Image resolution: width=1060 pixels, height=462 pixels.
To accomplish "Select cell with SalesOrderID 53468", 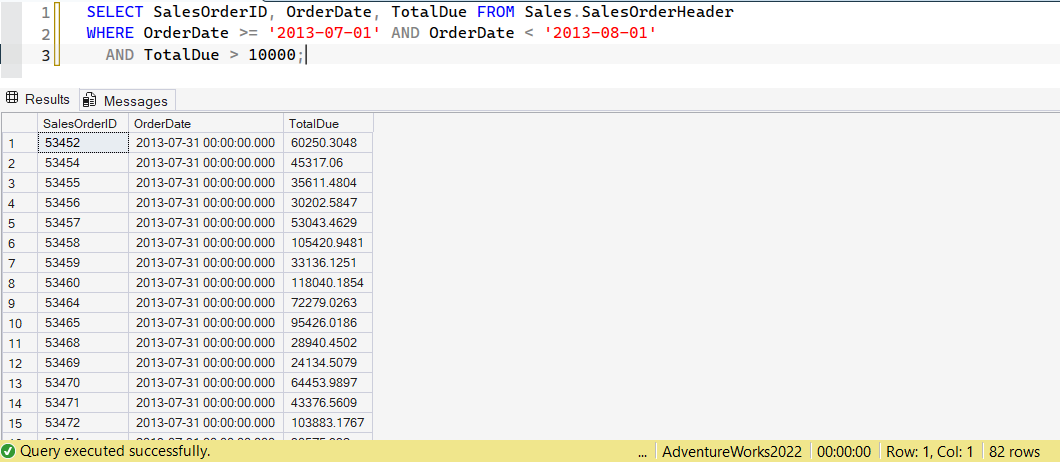I will pos(83,343).
